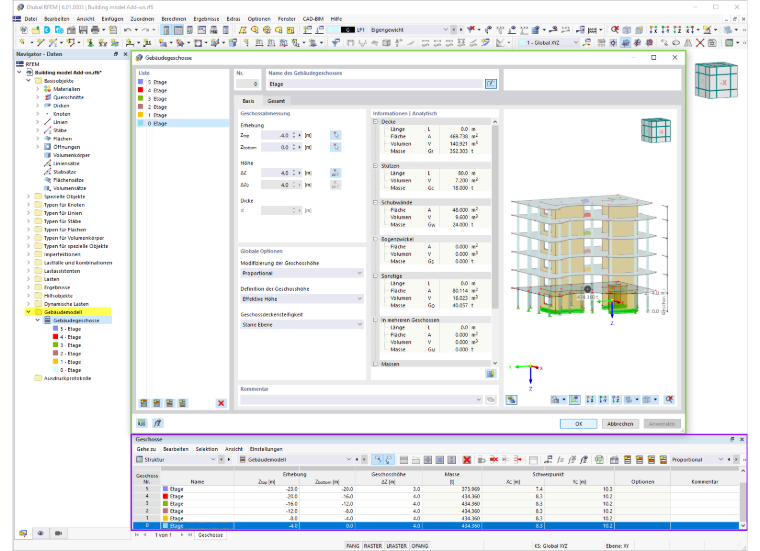Switch to the Gesamt tab
The height and width of the screenshot is (551, 760).
coord(276,101)
